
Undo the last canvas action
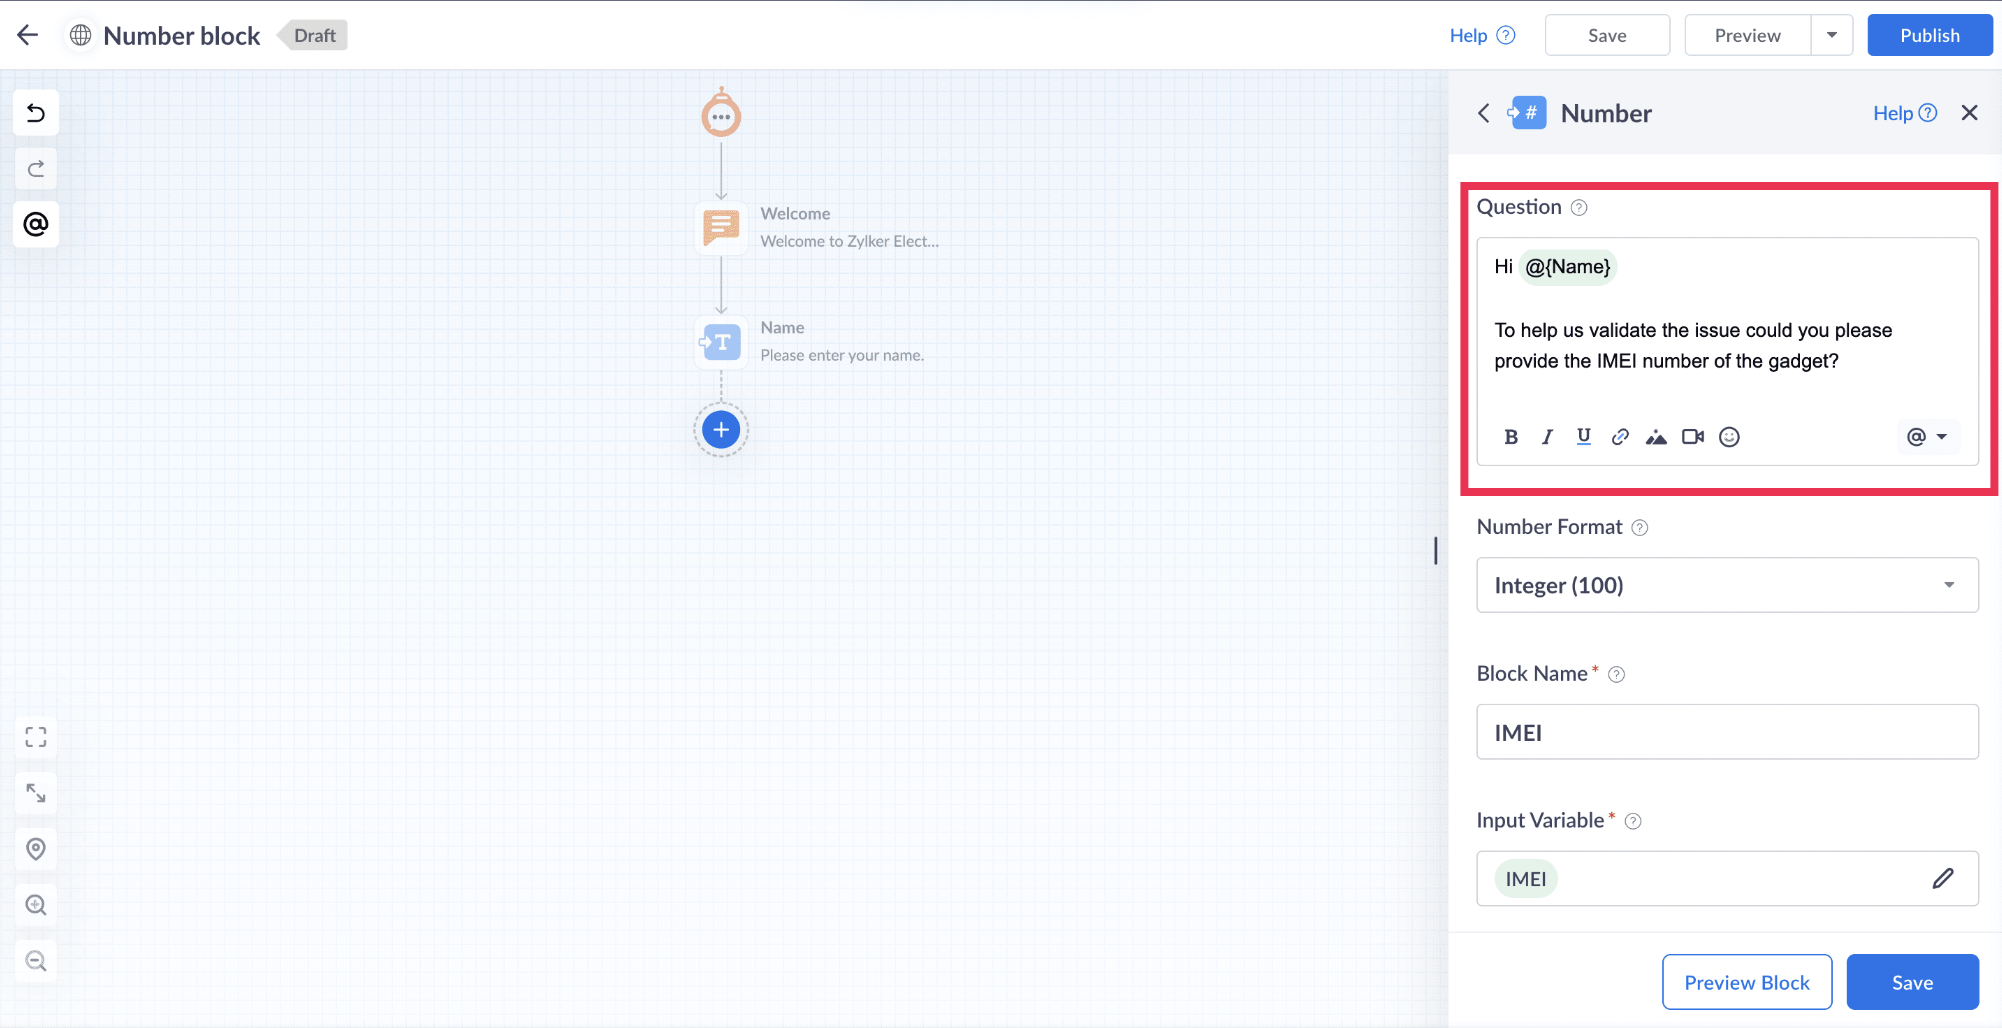click(36, 113)
